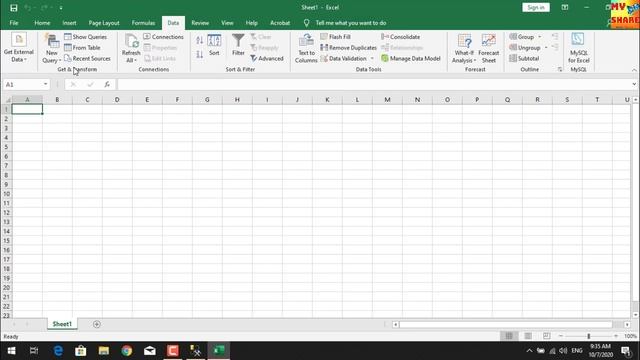640x360 pixels.
Task: Switch to Normal view
Action: (x=509, y=336)
